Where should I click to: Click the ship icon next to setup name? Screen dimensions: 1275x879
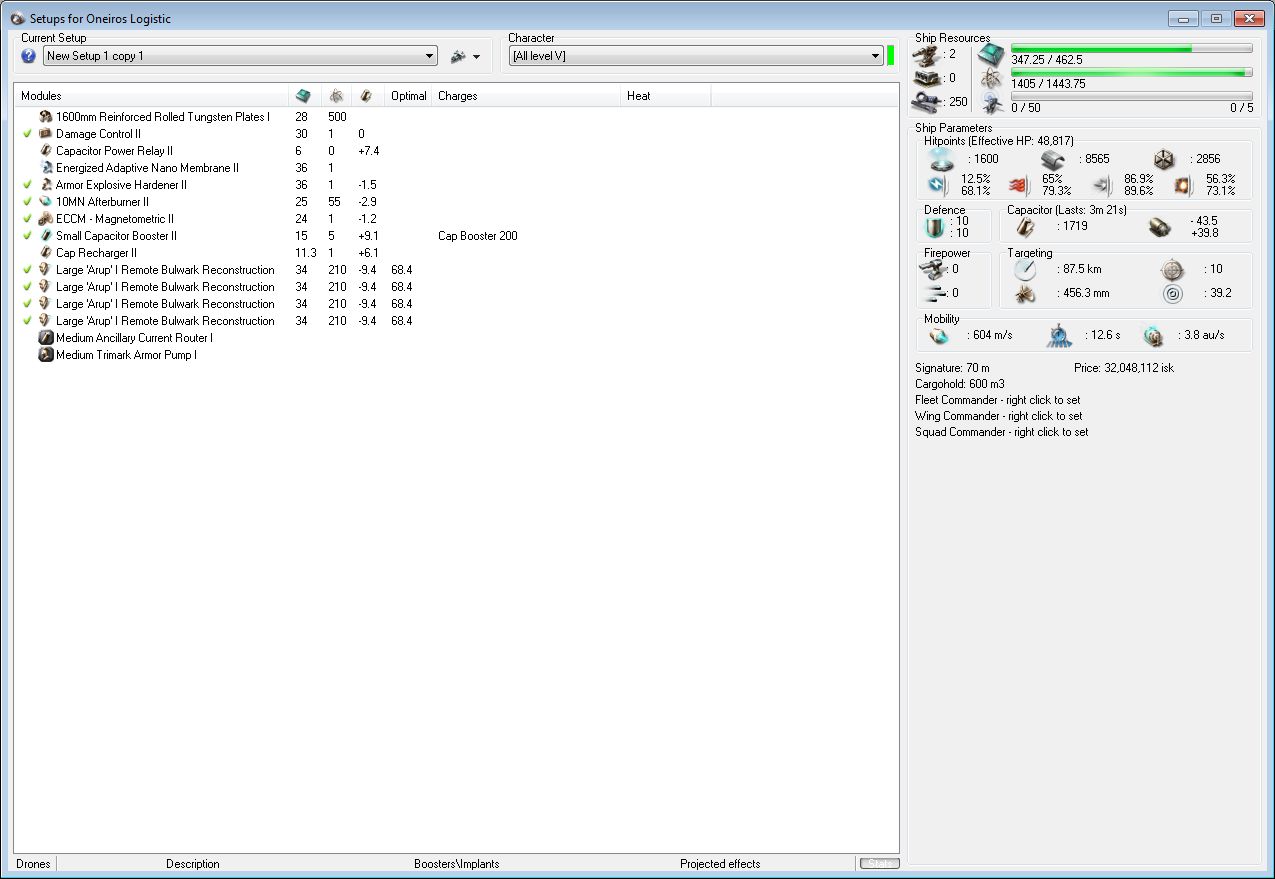[x=458, y=56]
